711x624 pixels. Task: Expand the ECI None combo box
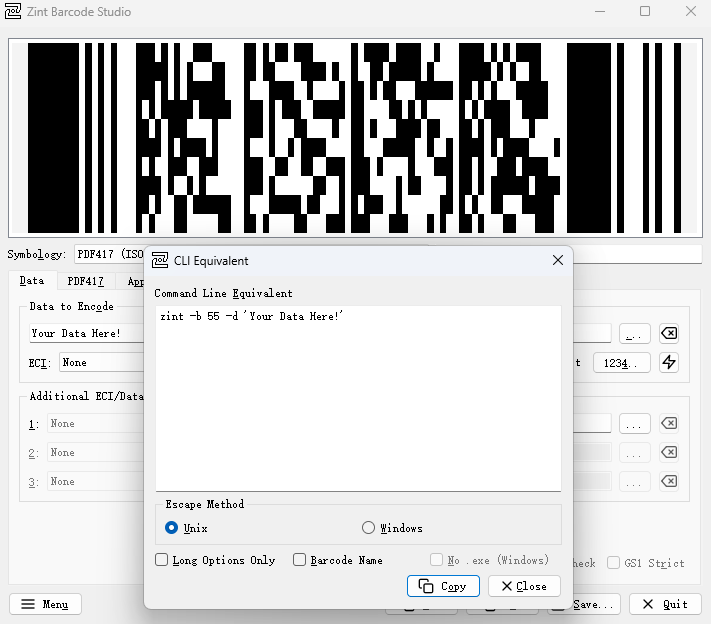point(100,363)
